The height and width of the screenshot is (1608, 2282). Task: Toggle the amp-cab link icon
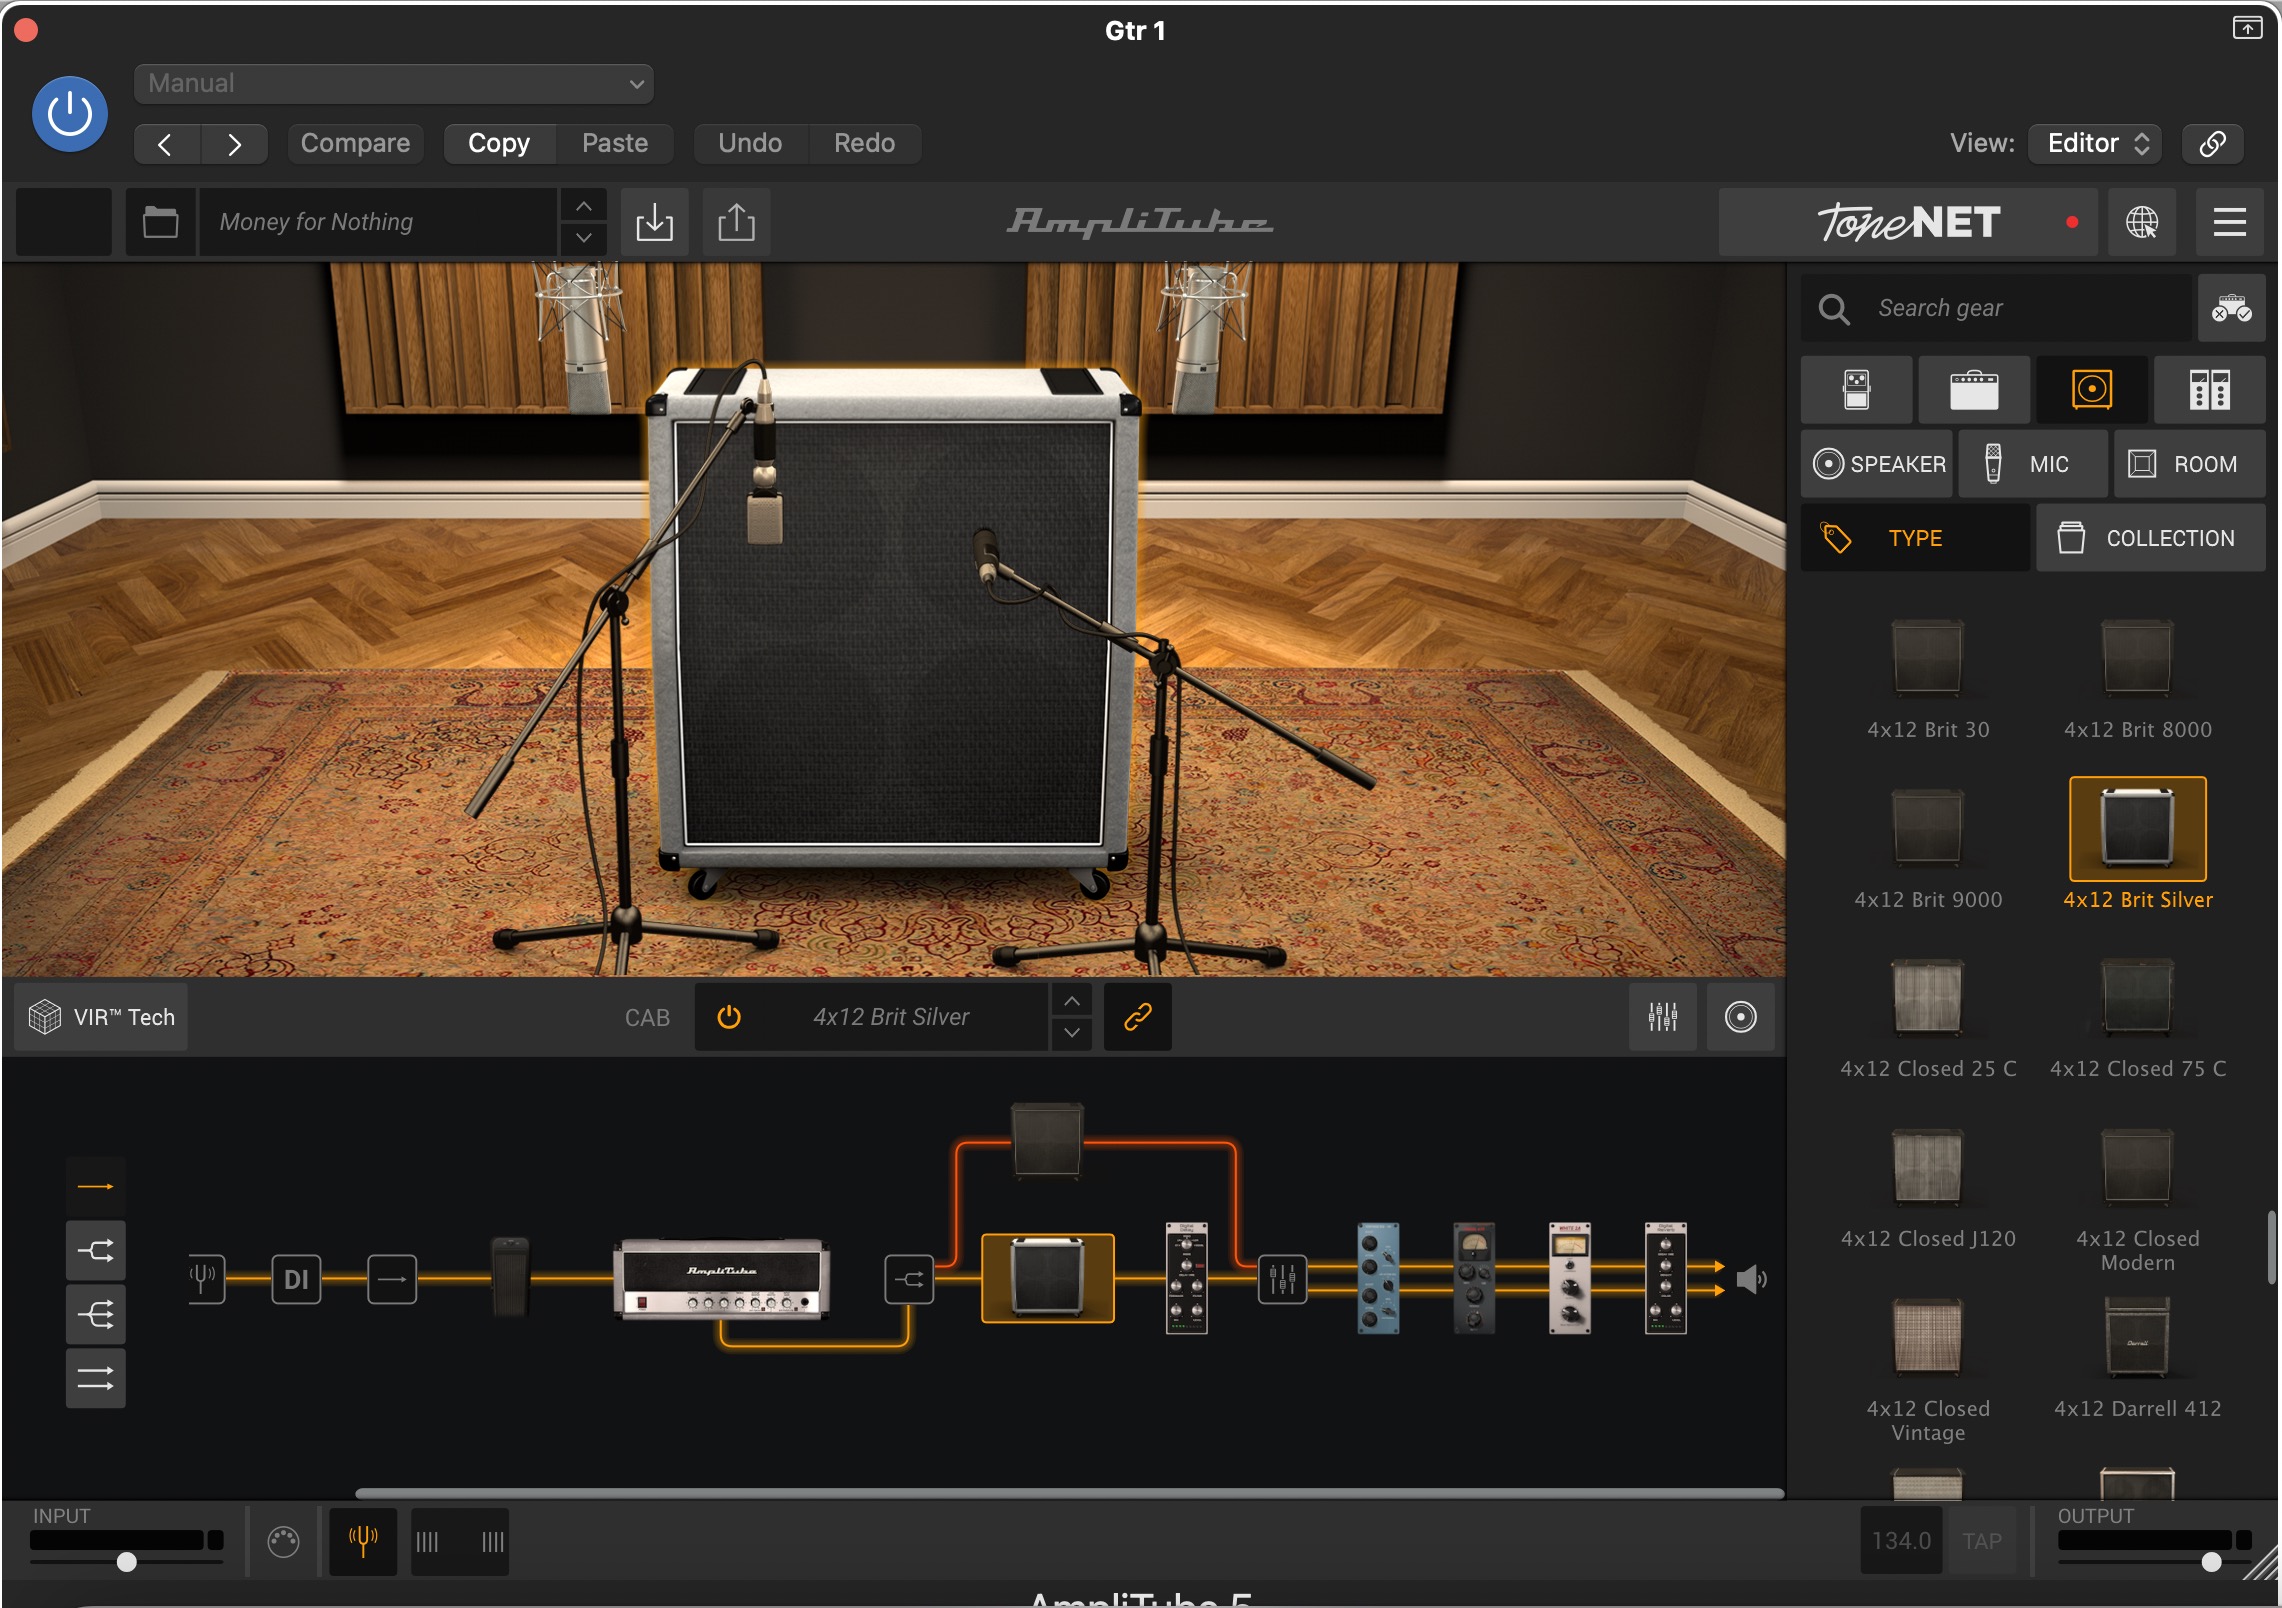click(x=1137, y=1017)
